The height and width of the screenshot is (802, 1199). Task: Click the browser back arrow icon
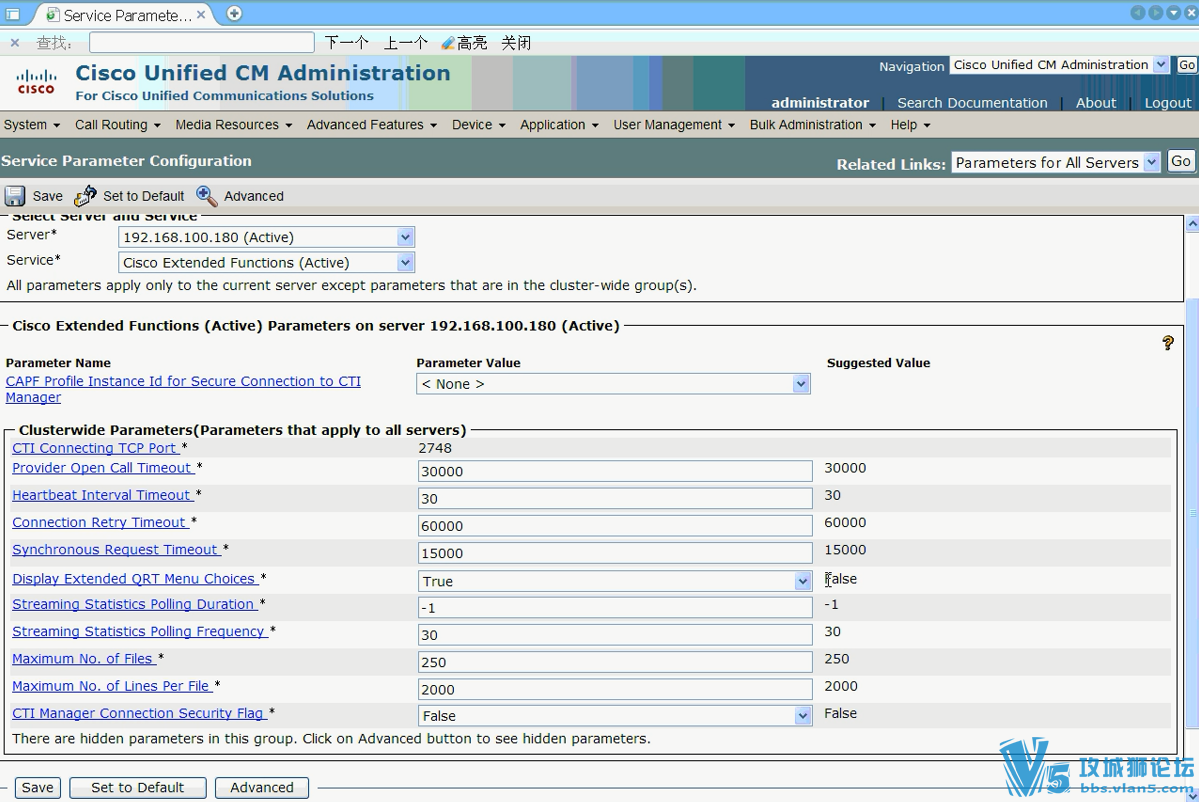pyautogui.click(x=1138, y=13)
